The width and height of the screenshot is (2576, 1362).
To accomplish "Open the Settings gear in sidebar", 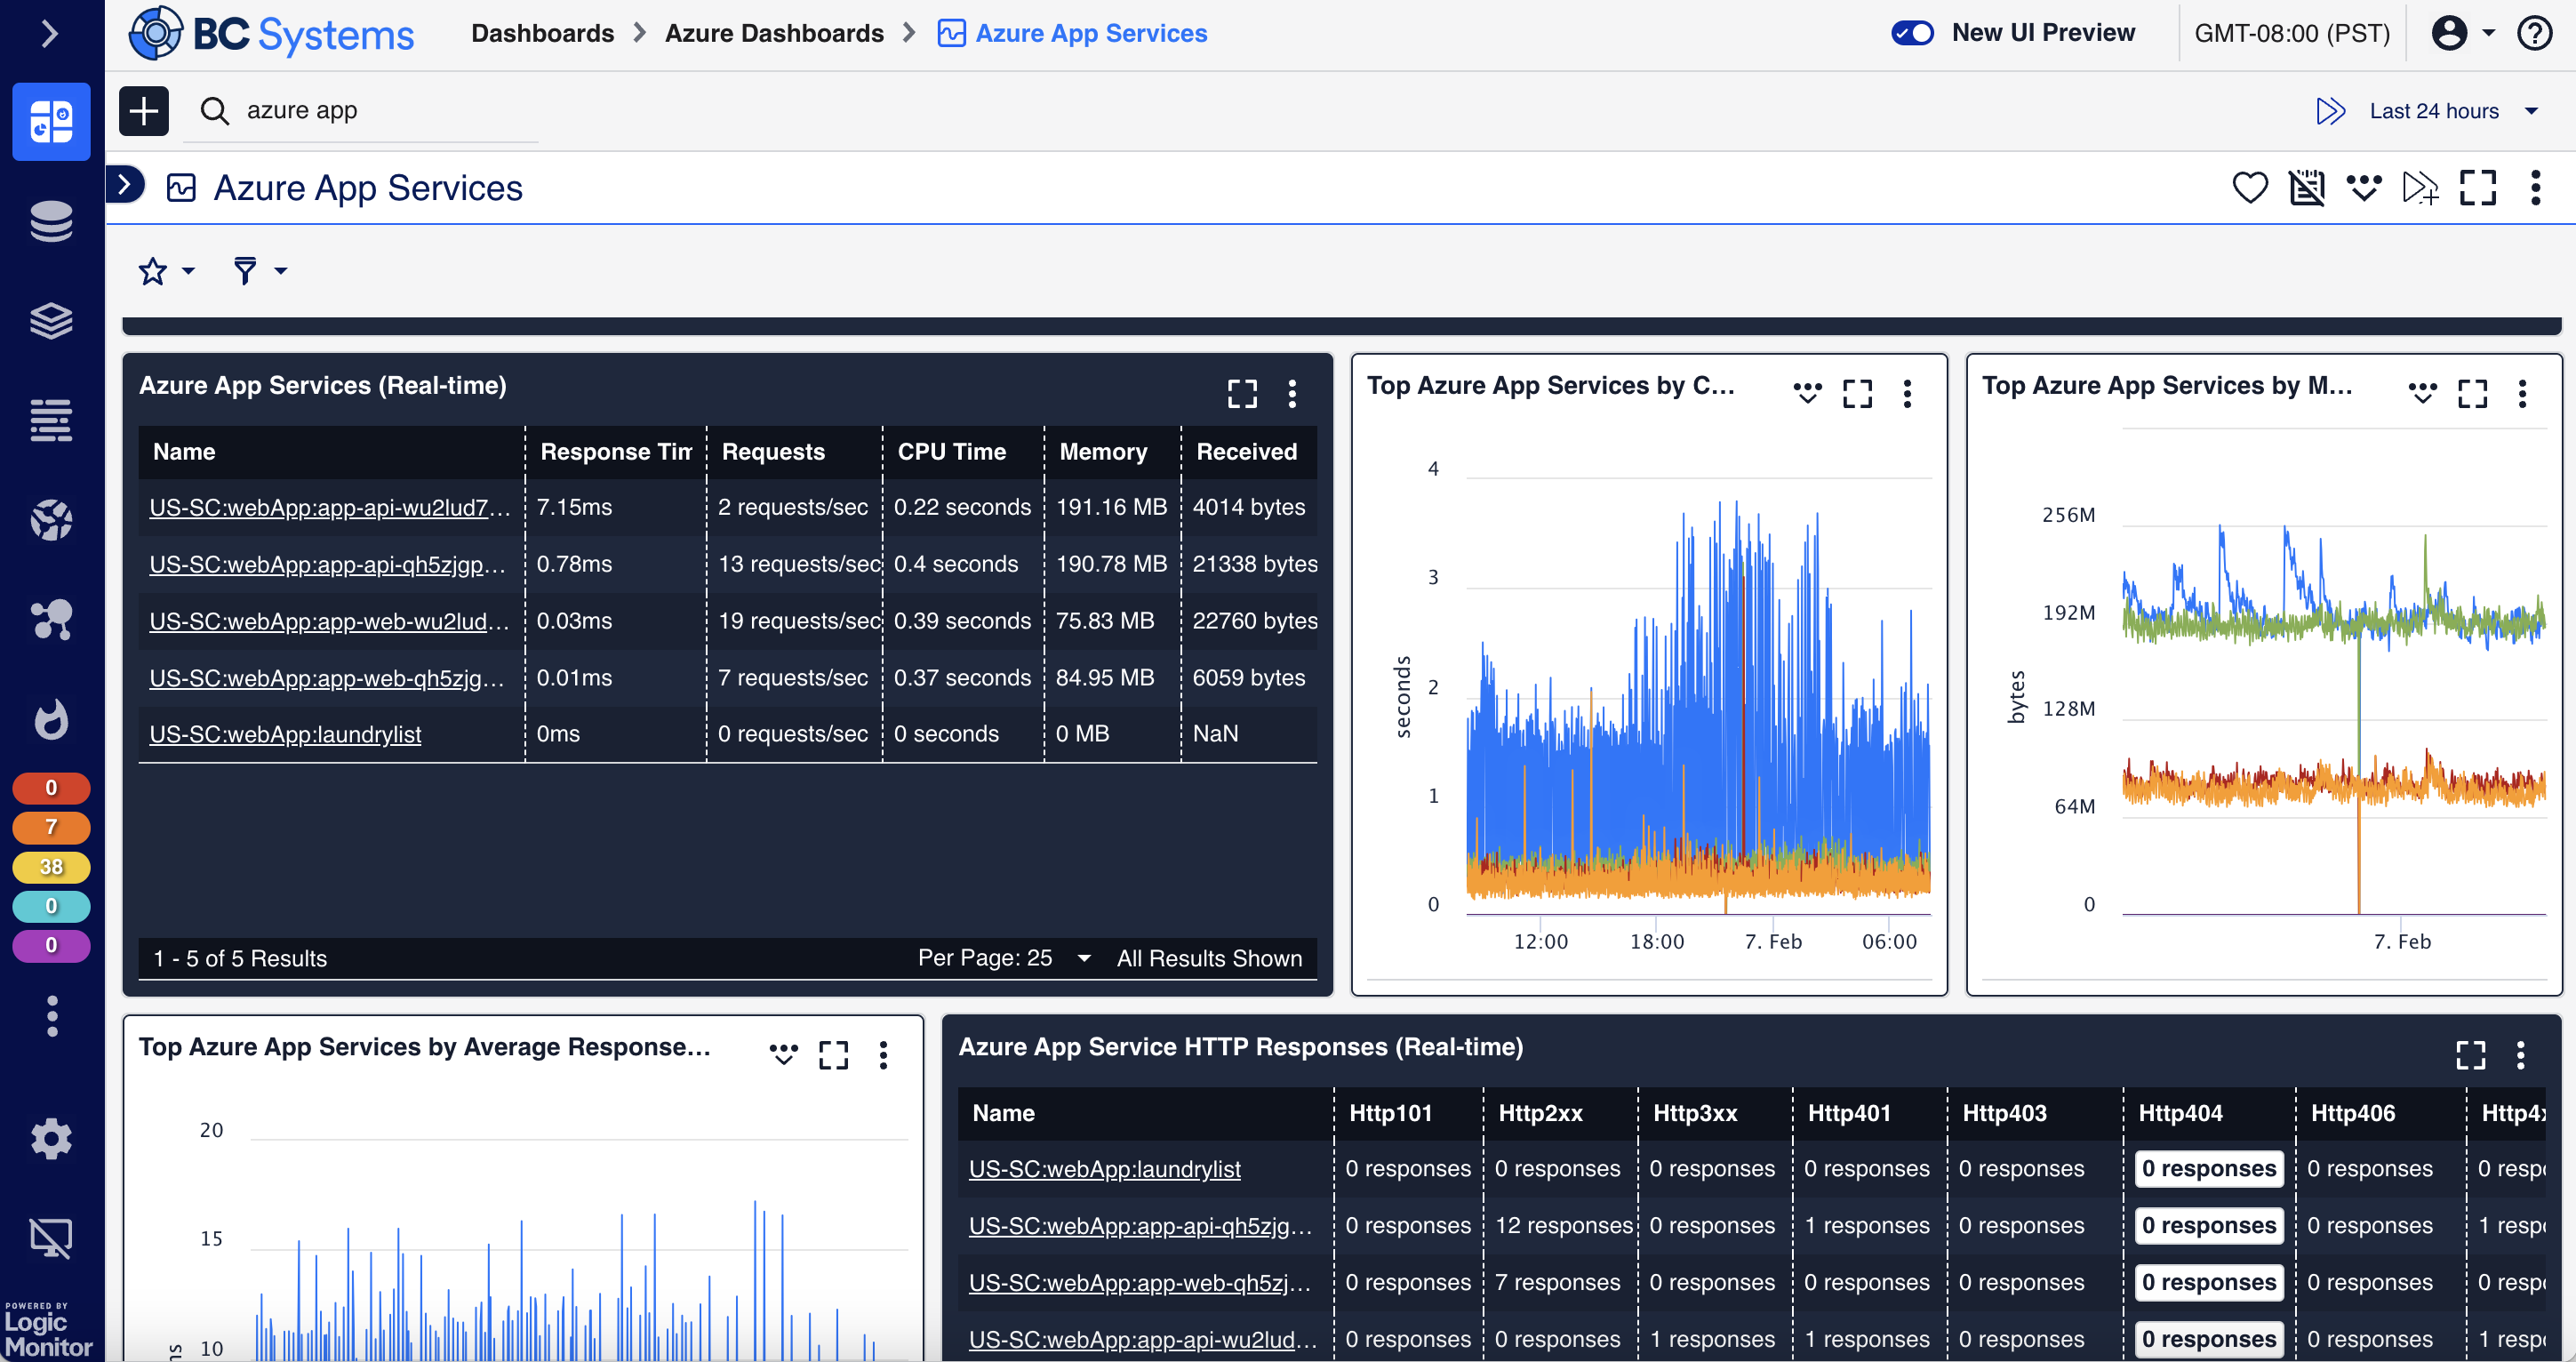I will coord(51,1138).
